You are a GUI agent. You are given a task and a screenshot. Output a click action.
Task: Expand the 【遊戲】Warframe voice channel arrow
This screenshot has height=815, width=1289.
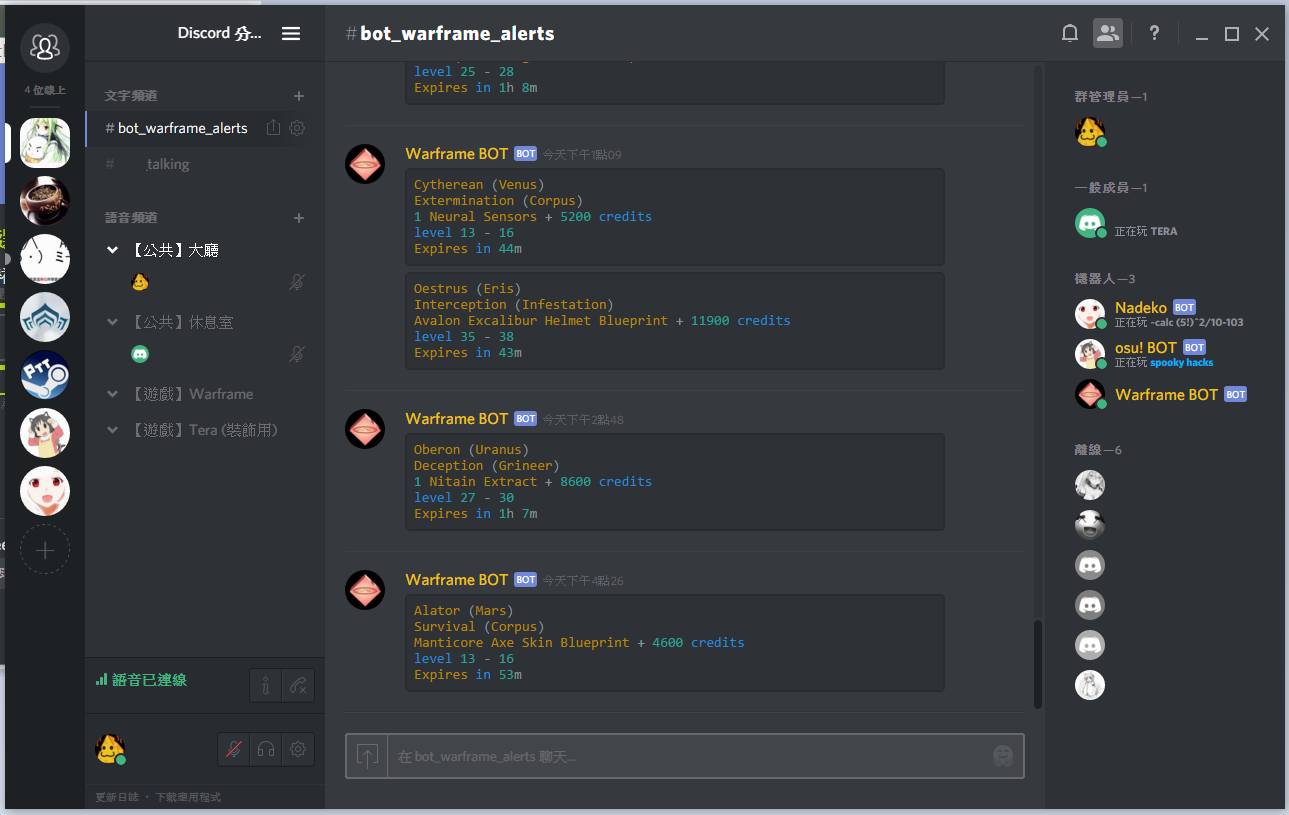click(112, 395)
